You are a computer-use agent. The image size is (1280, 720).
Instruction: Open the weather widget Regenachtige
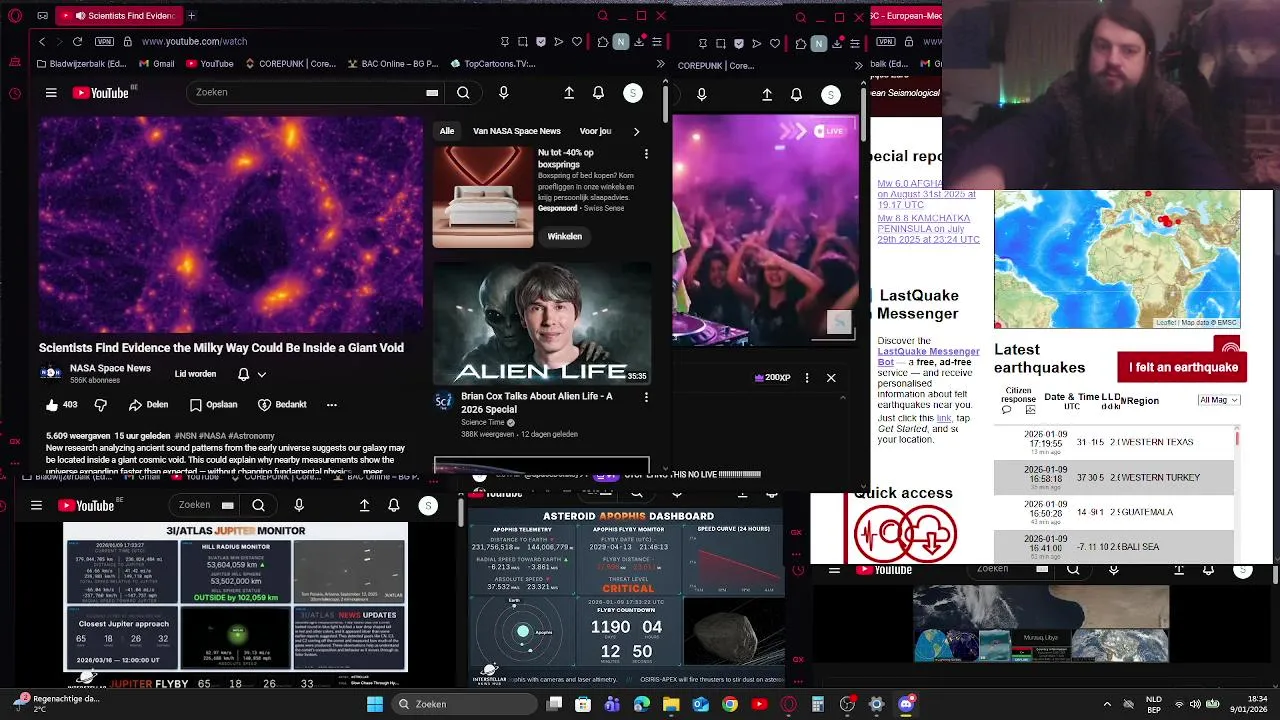tap(55, 704)
